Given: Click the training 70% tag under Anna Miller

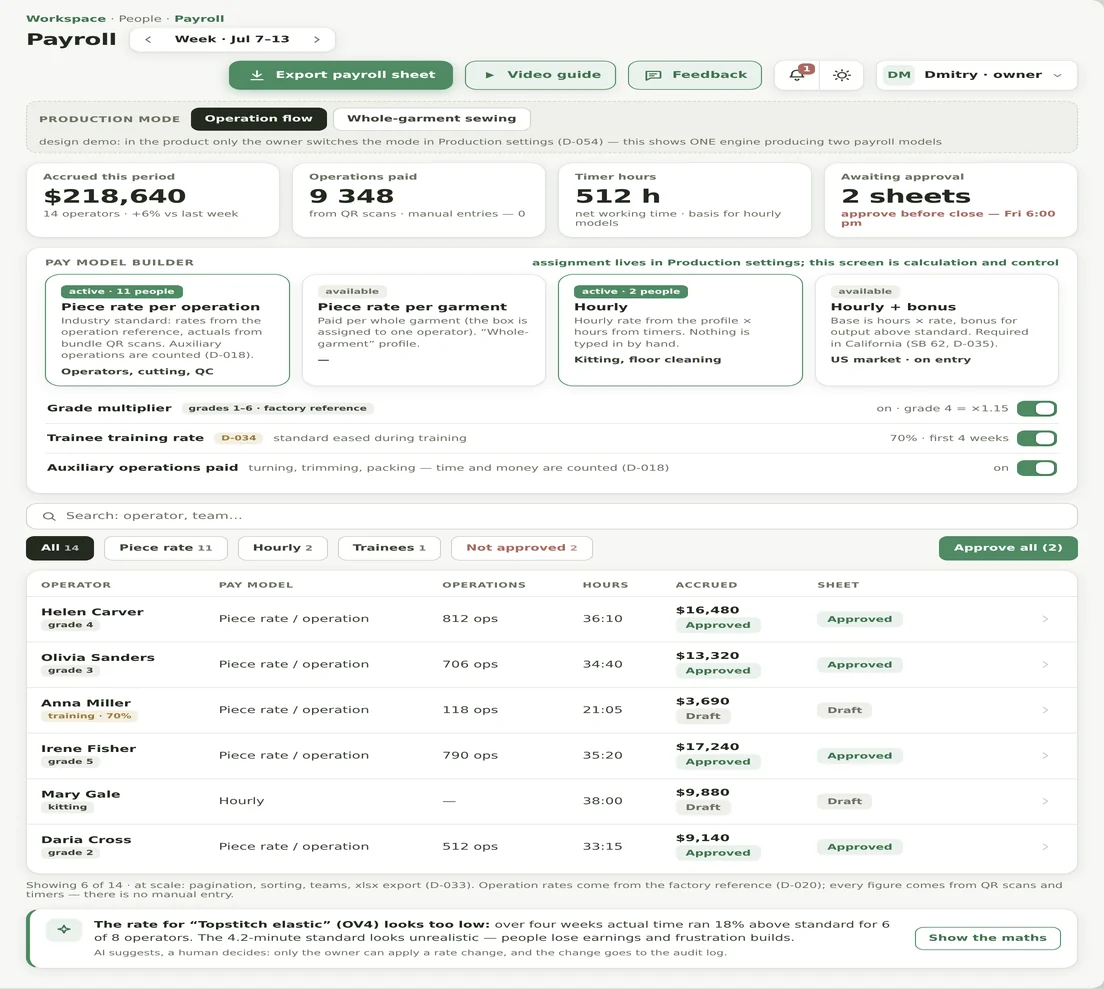Looking at the screenshot, I should coord(89,716).
